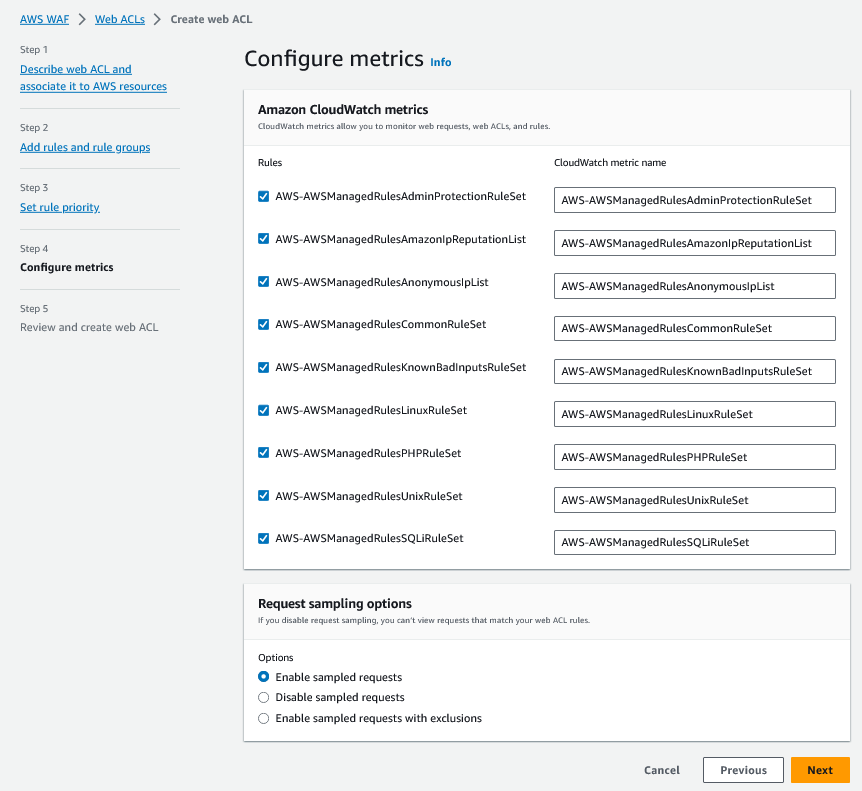Image resolution: width=862 pixels, height=791 pixels.
Task: Select Enable sampled requests option
Action: click(x=264, y=677)
